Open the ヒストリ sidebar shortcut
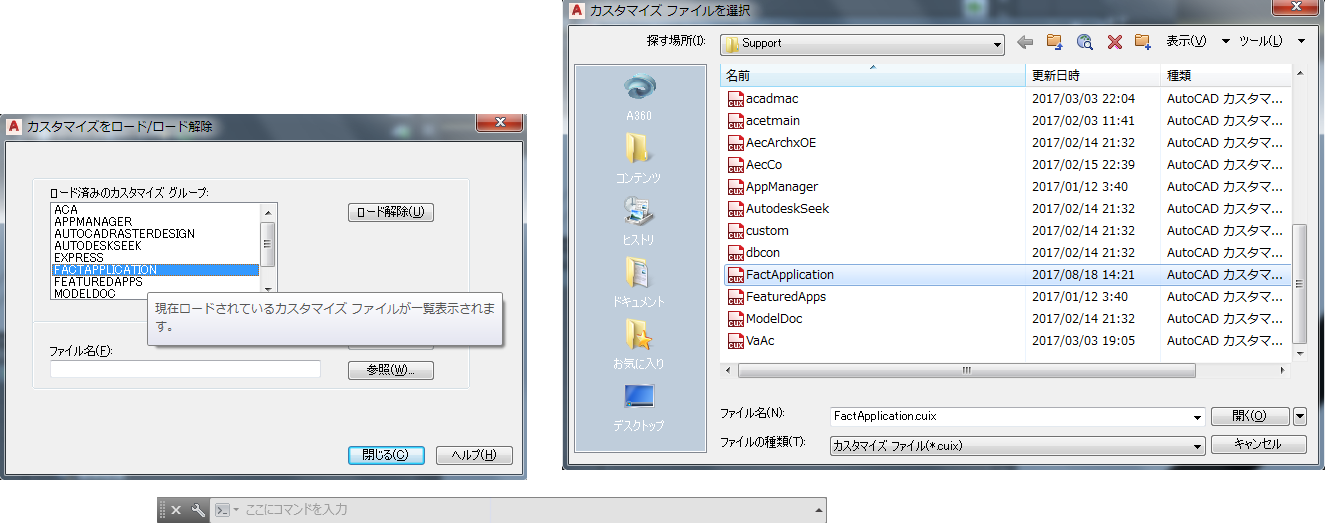Screen dimensions: 1325x523 639,221
